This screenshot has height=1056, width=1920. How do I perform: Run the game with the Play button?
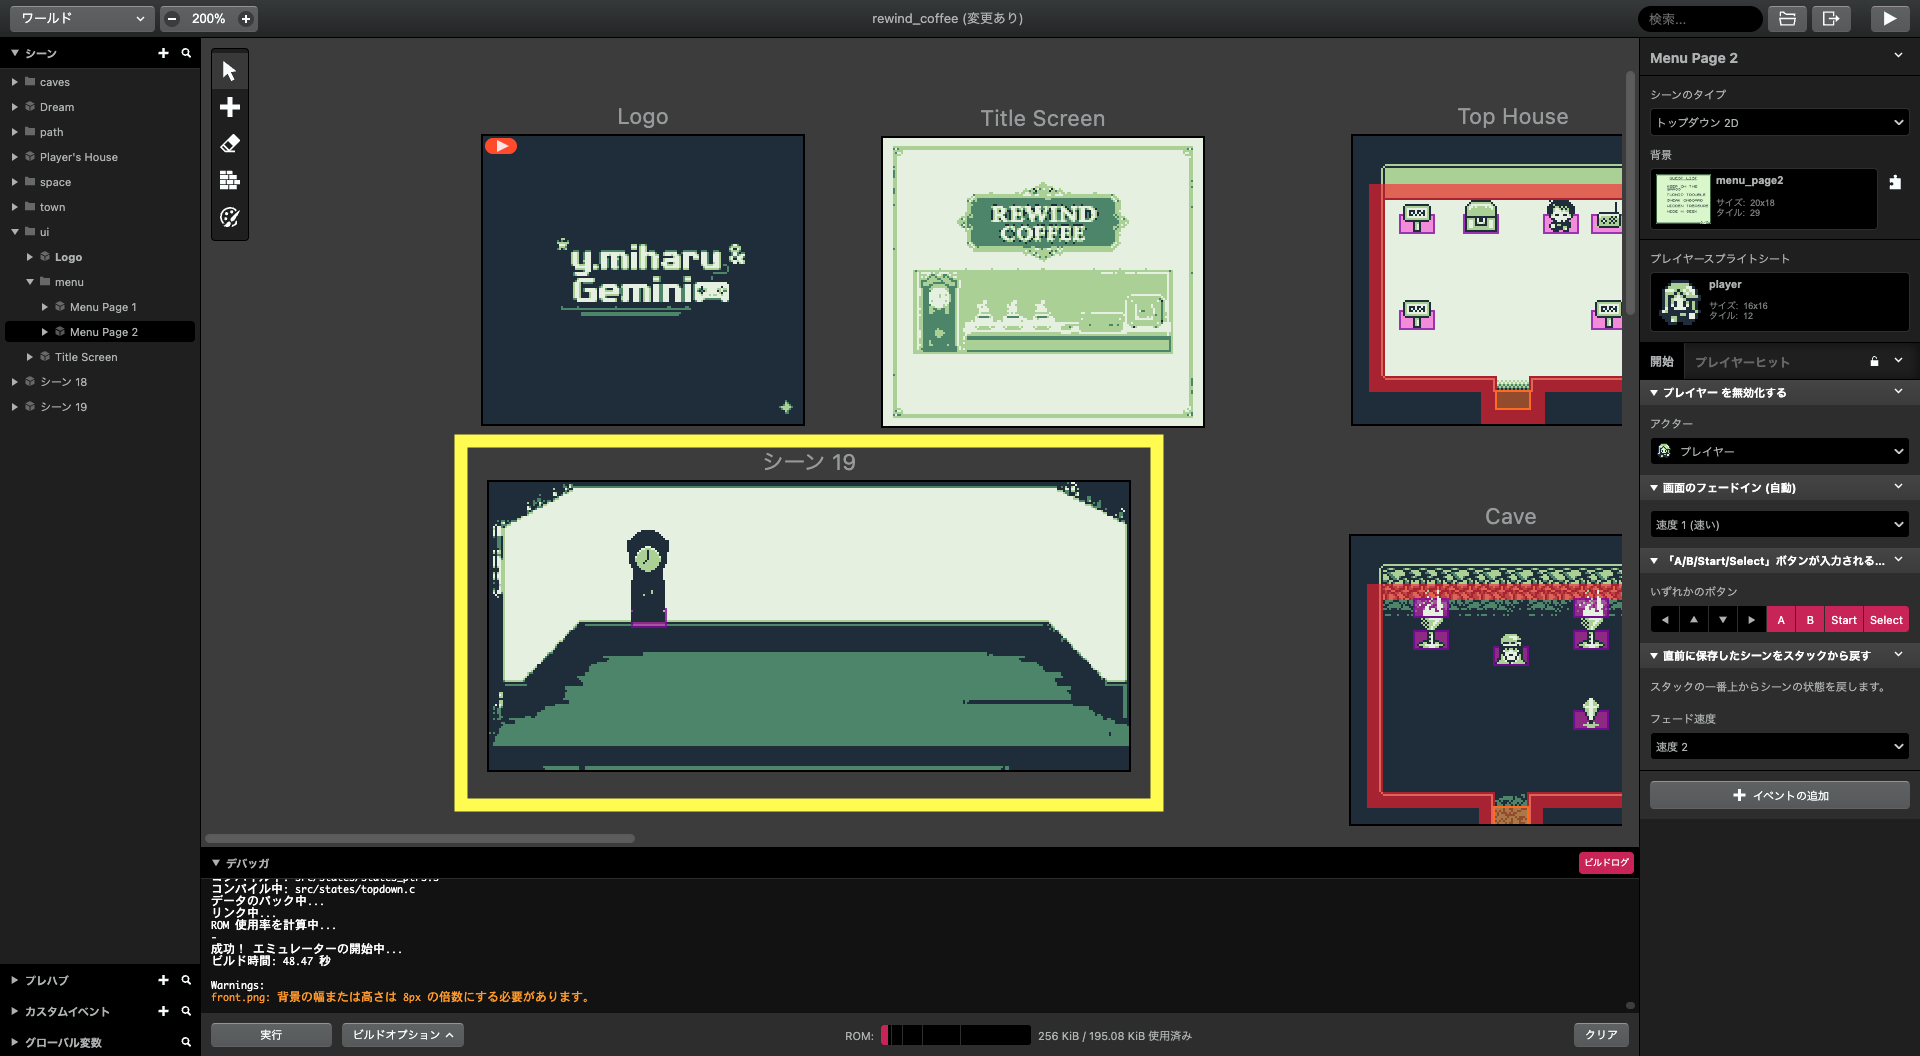tap(1889, 18)
